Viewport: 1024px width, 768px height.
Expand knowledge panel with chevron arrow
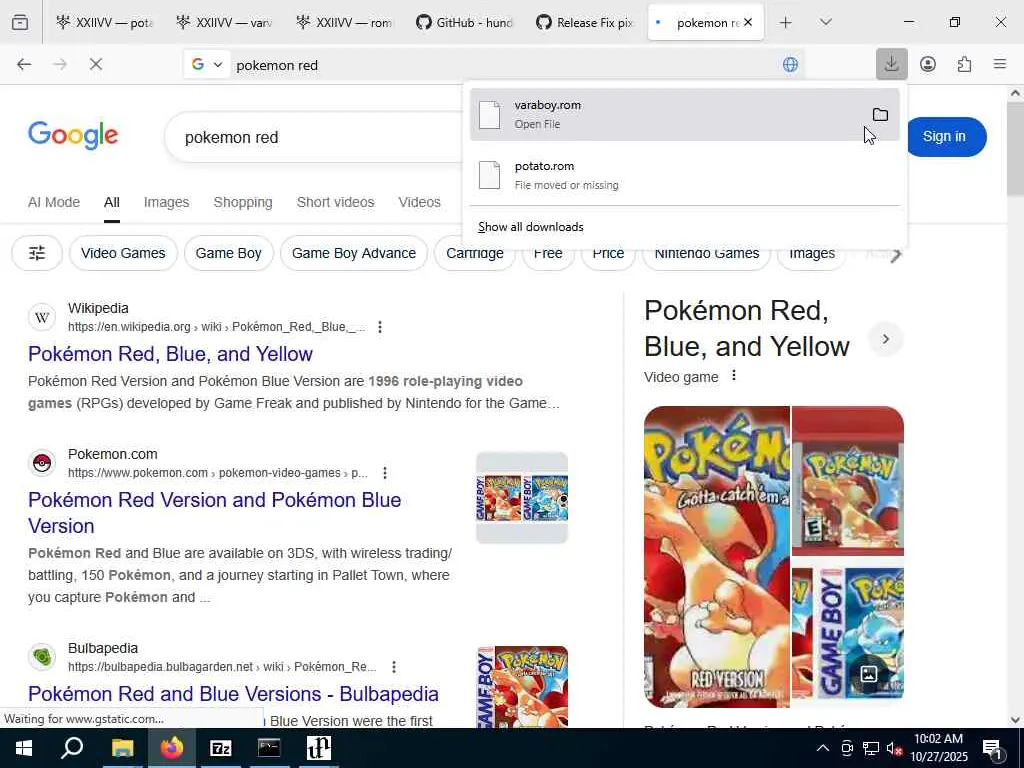tap(886, 339)
